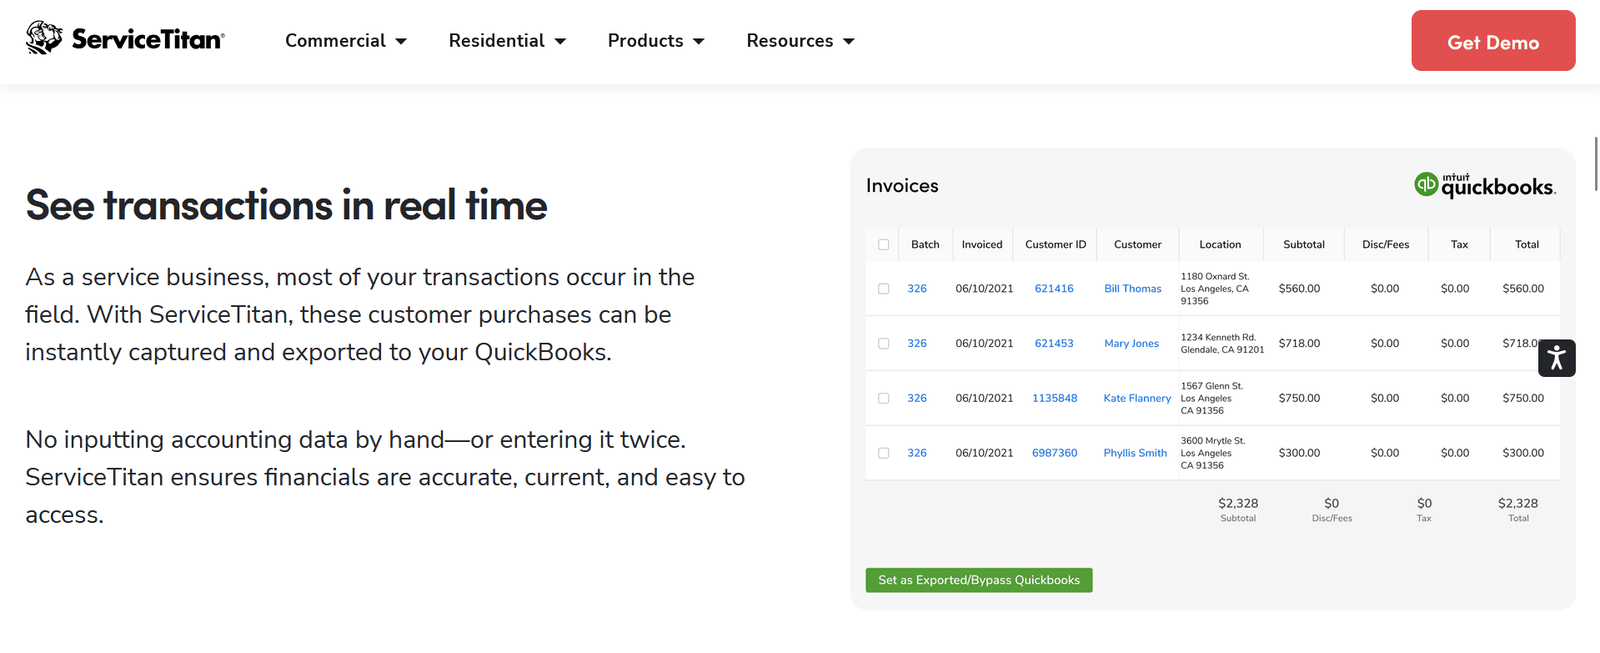This screenshot has height=653, width=1600.
Task: Open the accessibility widget icon
Action: [x=1556, y=358]
